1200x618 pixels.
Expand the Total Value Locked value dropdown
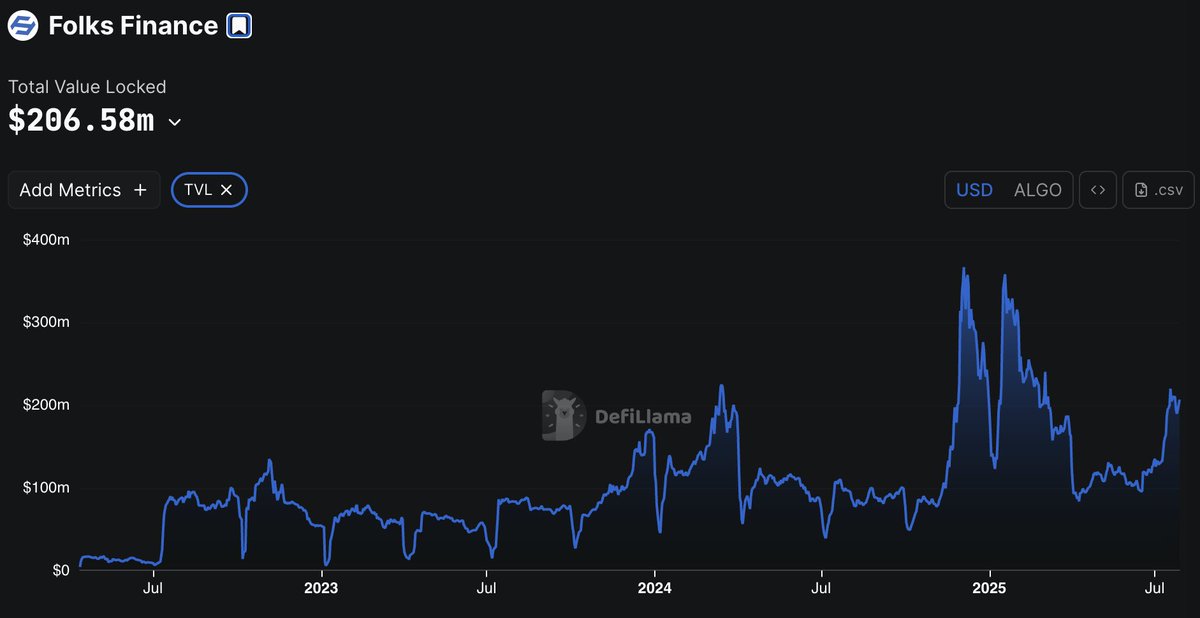[175, 122]
